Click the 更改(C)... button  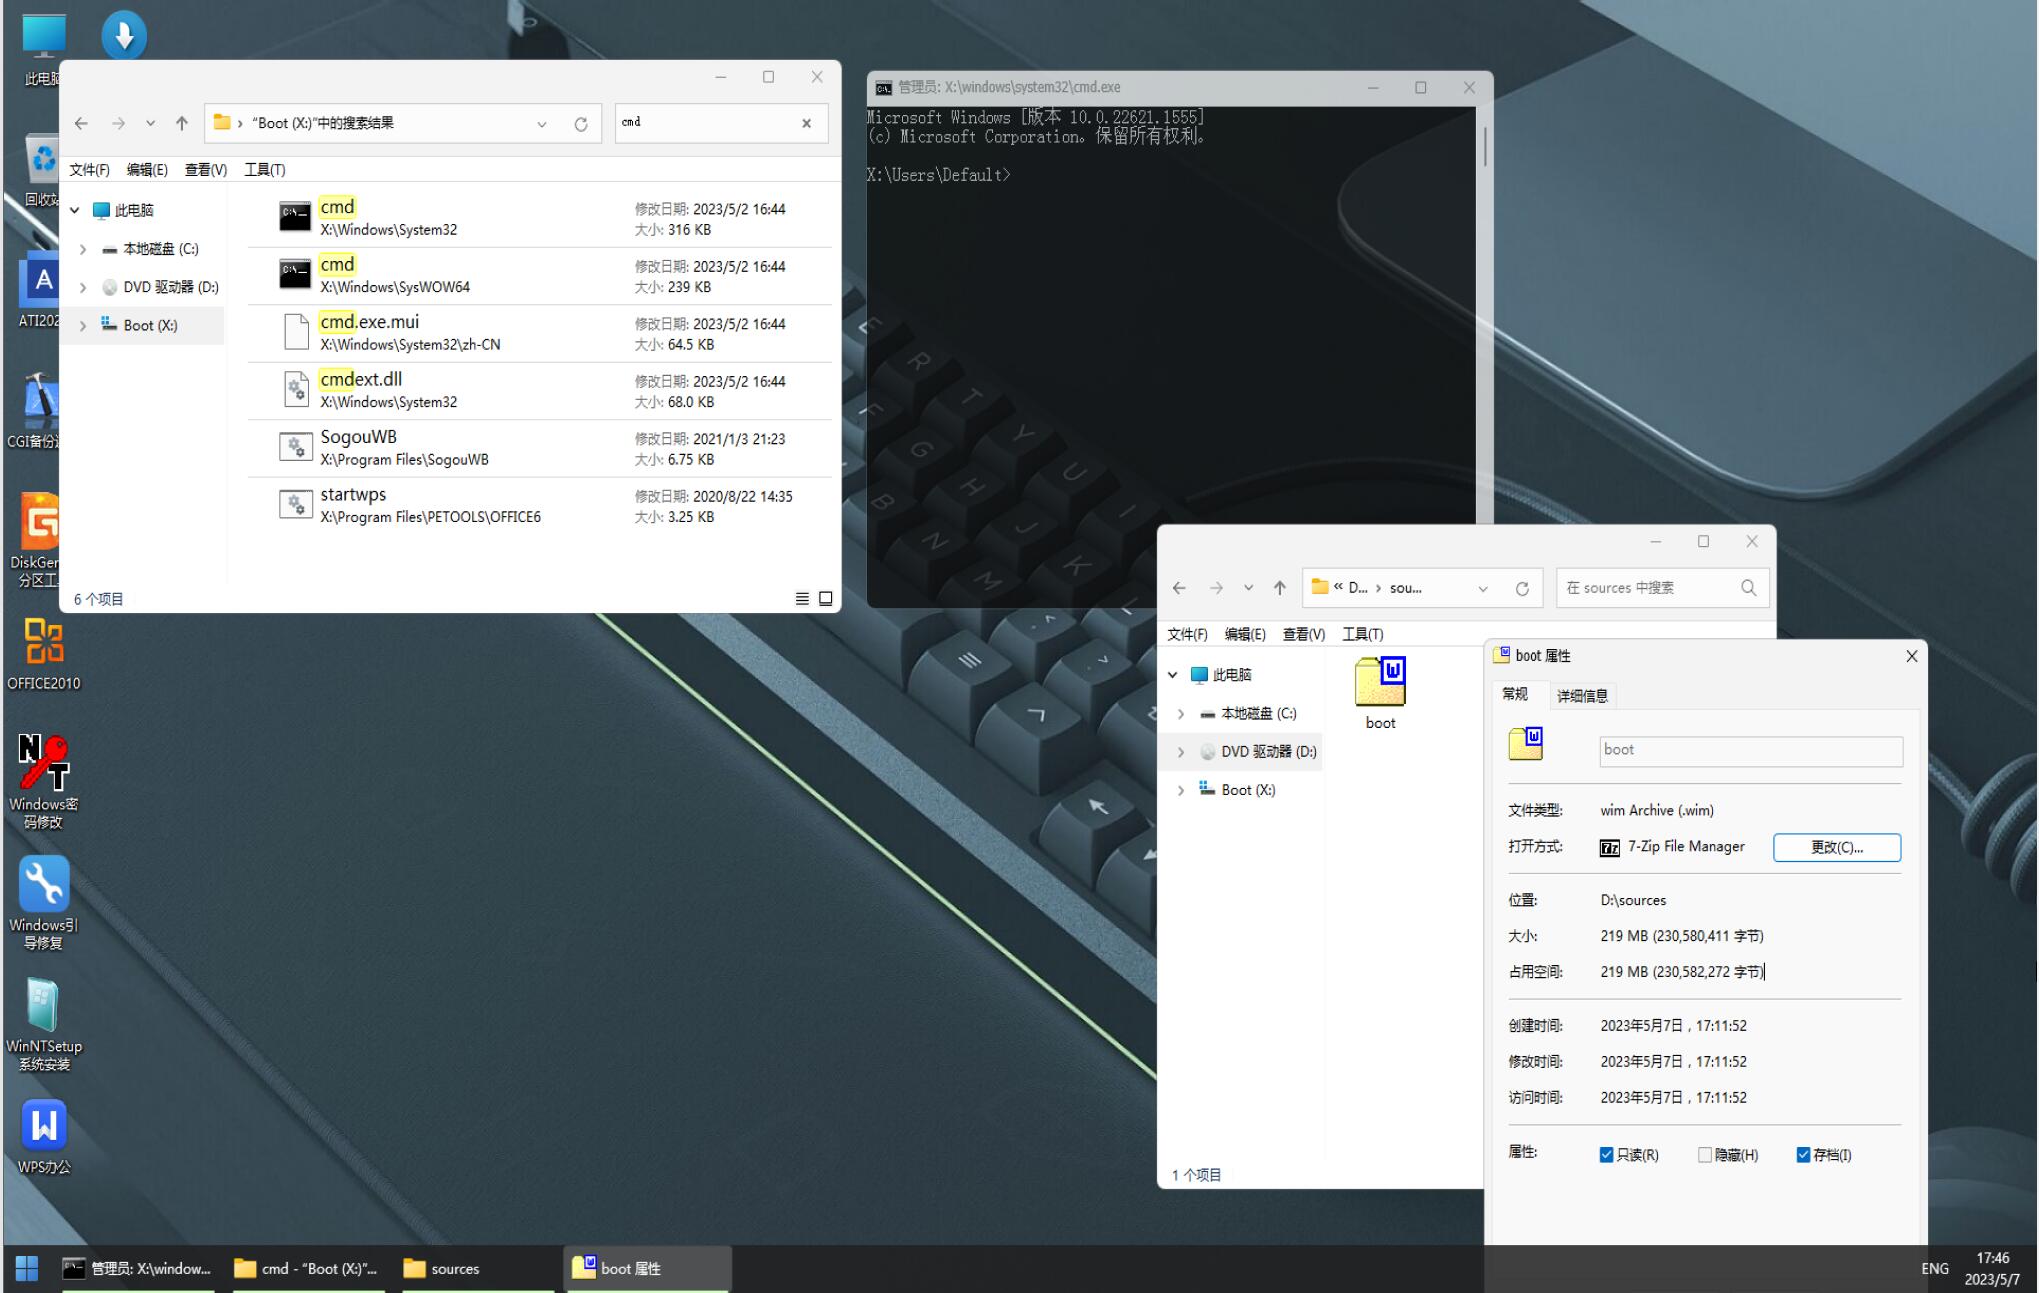1837,847
